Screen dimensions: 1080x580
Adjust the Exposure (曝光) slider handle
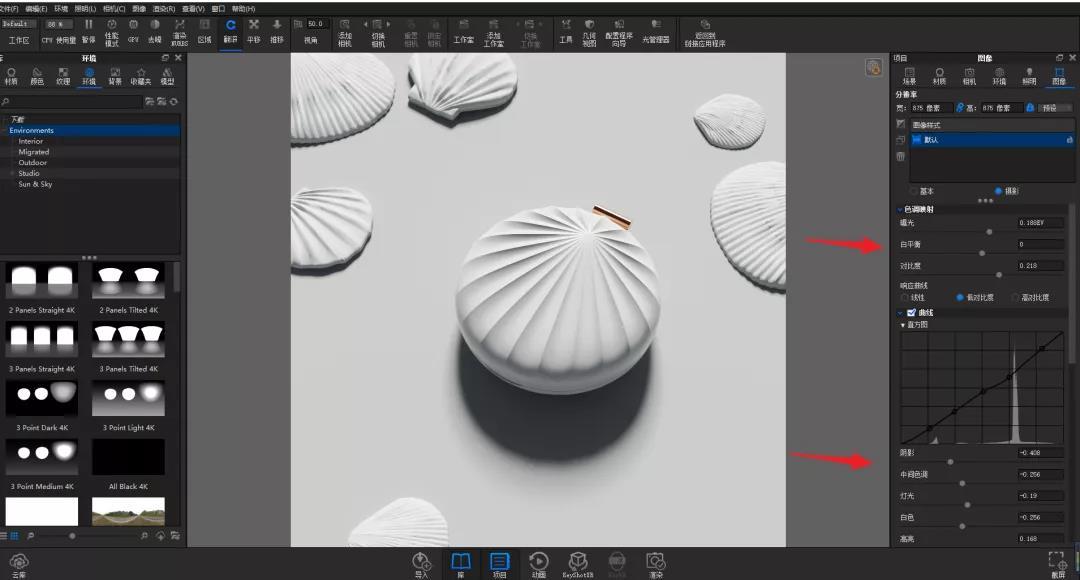[x=989, y=232]
